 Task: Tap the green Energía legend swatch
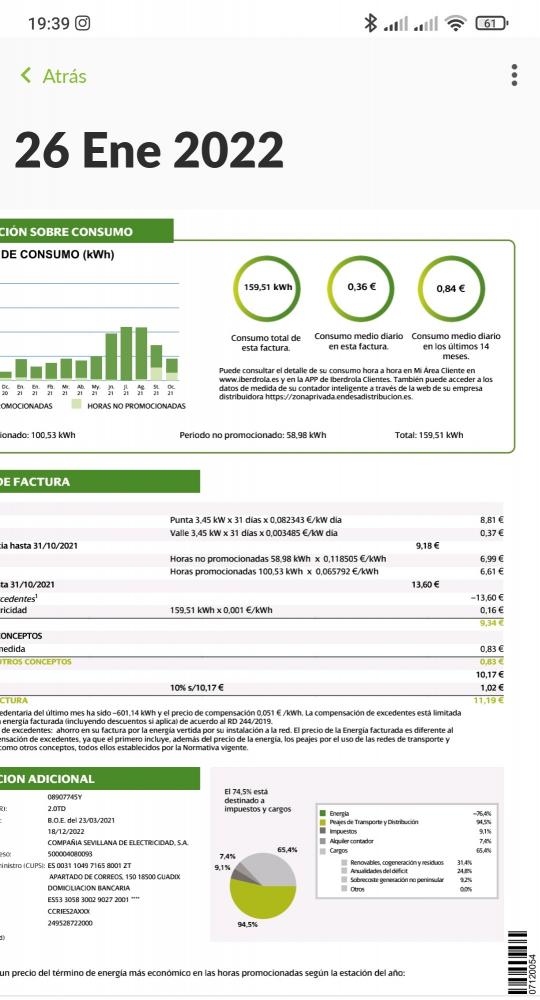pyautogui.click(x=323, y=814)
